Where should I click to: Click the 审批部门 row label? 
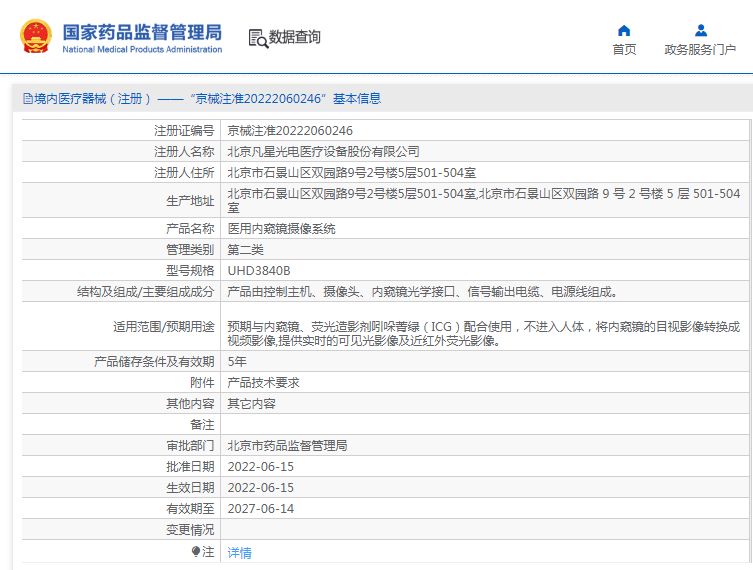[x=190, y=446]
